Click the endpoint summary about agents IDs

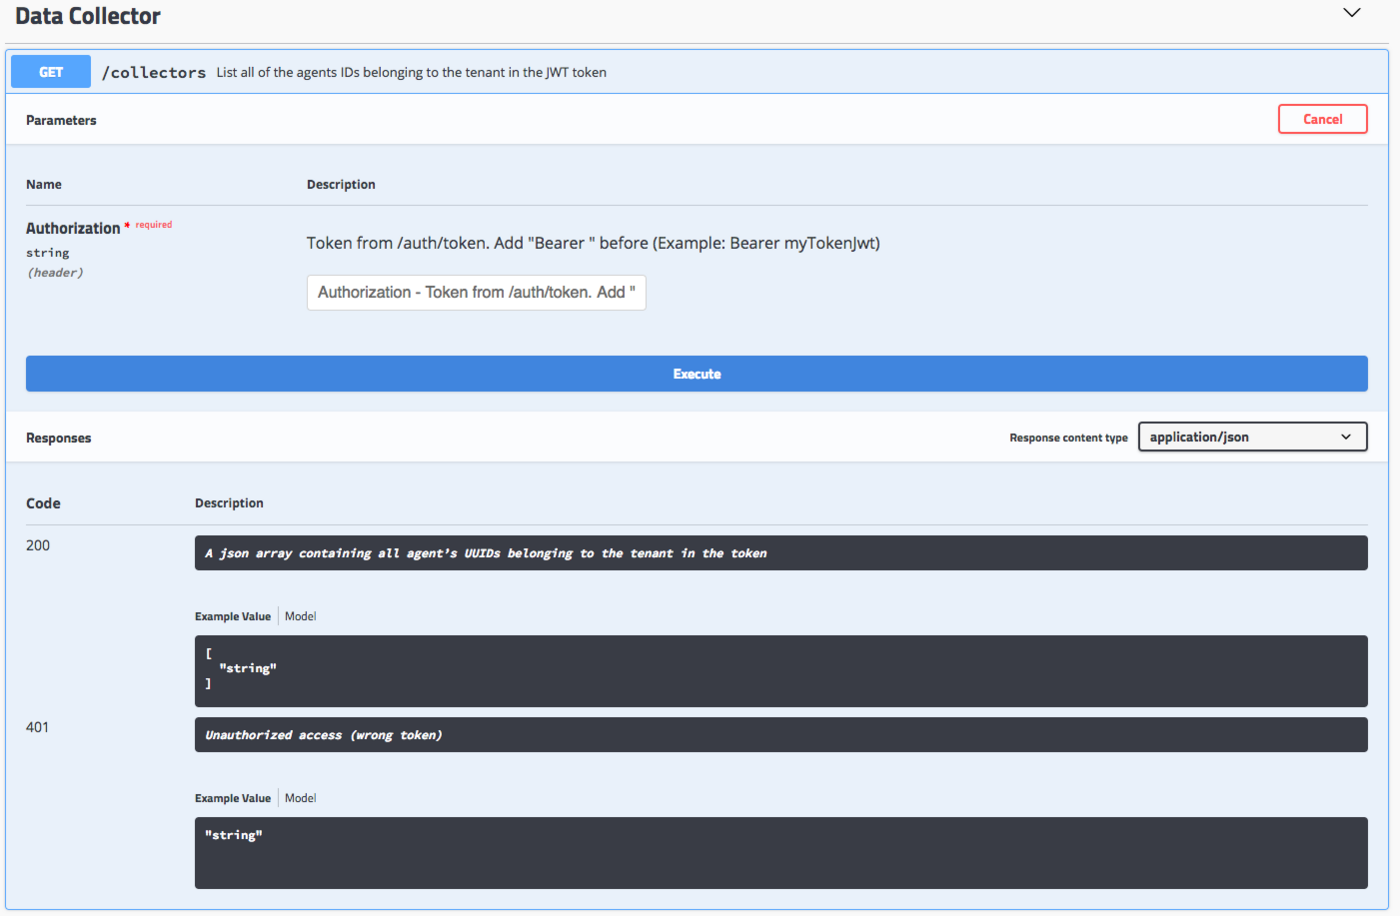[x=411, y=72]
